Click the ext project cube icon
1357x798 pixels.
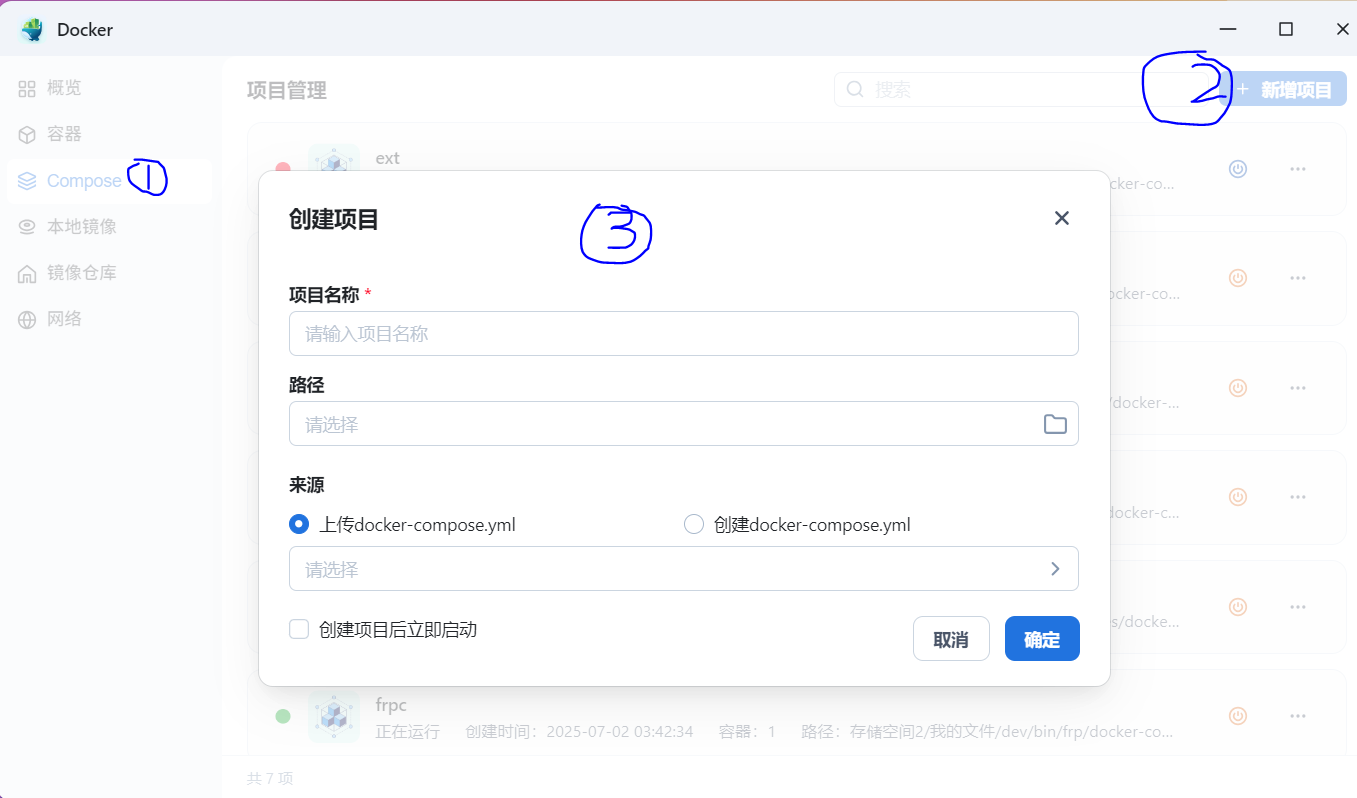pos(334,160)
